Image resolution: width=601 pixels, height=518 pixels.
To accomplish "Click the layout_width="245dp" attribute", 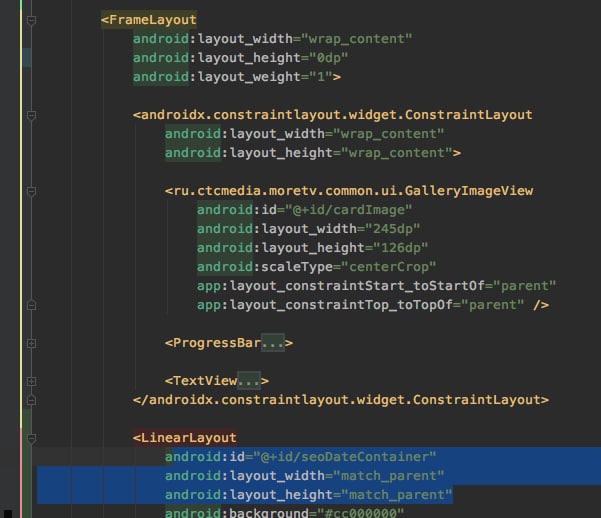I will pyautogui.click(x=309, y=229).
